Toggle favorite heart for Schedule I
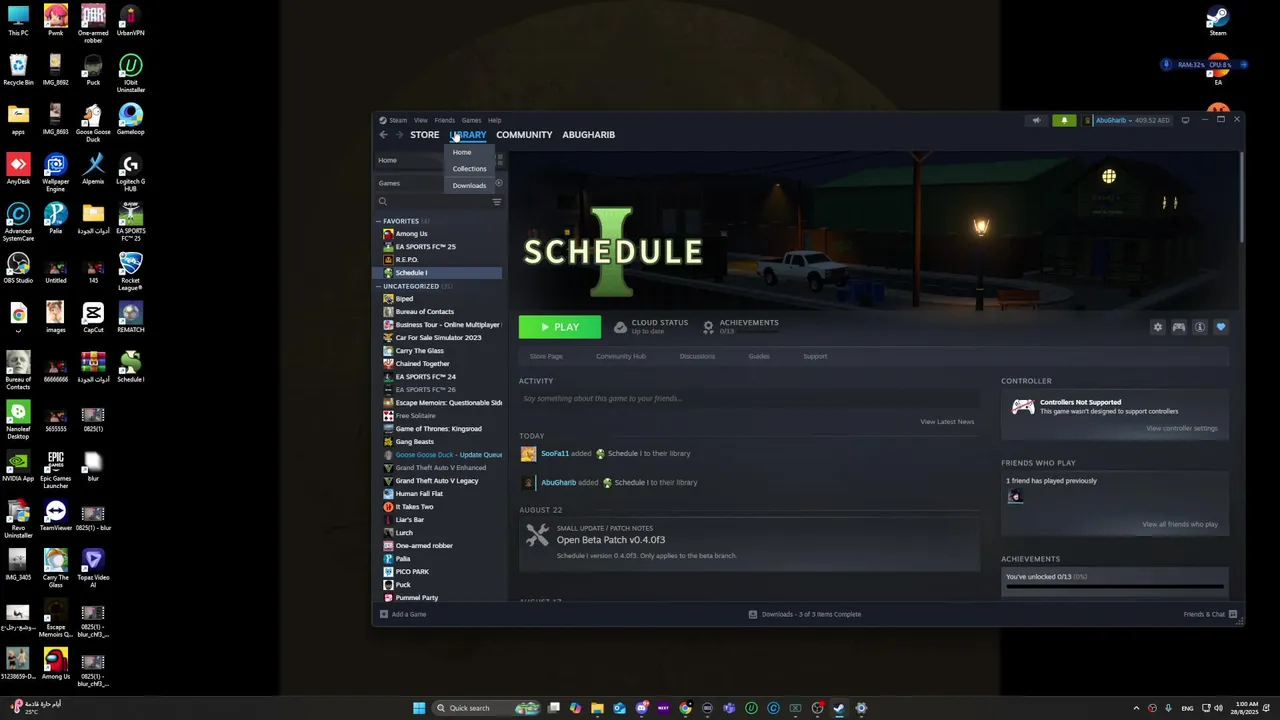This screenshot has width=1280, height=720. 1221,327
